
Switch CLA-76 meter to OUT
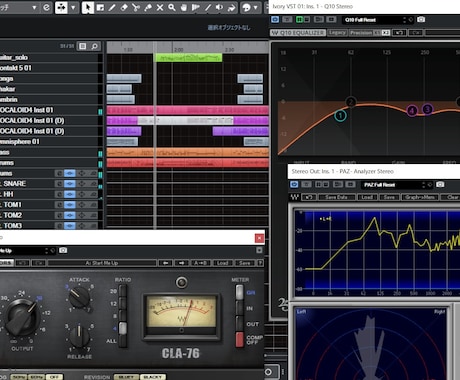coord(240,324)
